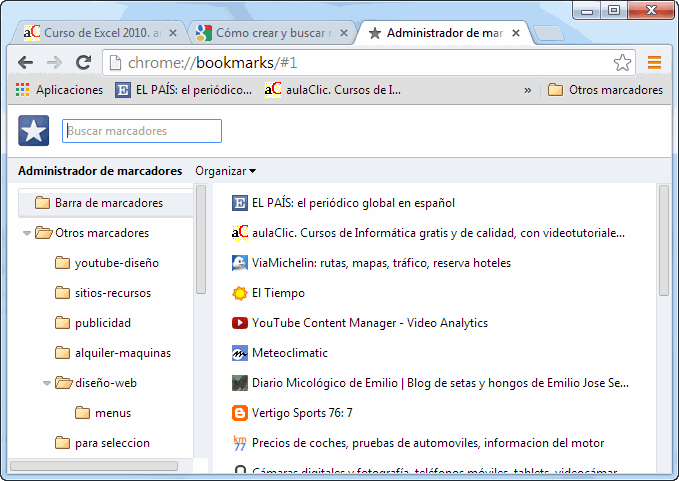Click the aulaClic favicon in list
Image resolution: width=679 pixels, height=481 pixels.
(239, 232)
